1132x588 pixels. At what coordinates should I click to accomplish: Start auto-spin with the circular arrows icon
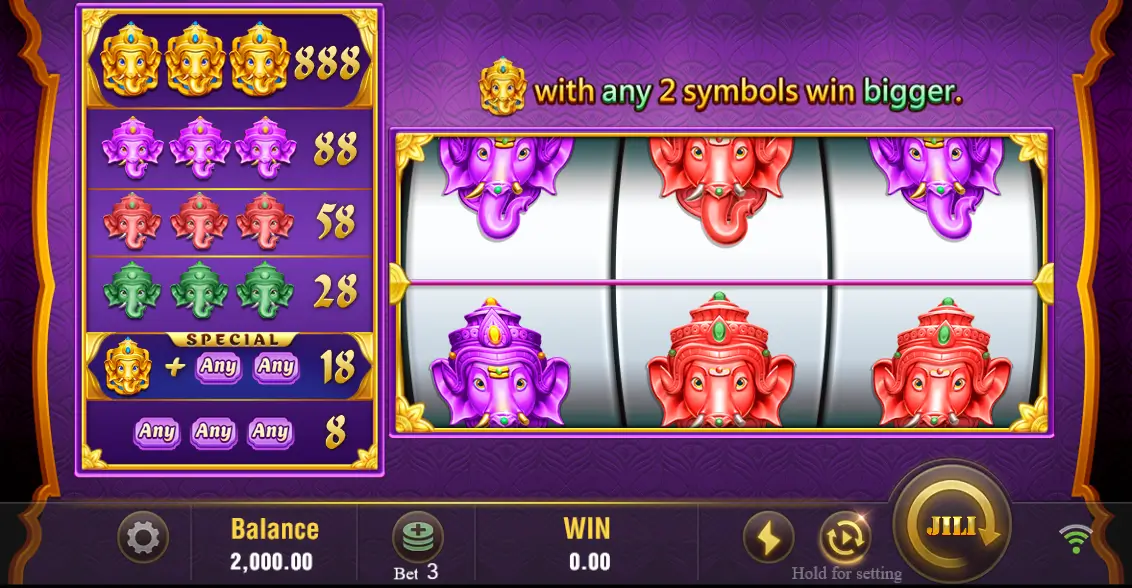[845, 537]
